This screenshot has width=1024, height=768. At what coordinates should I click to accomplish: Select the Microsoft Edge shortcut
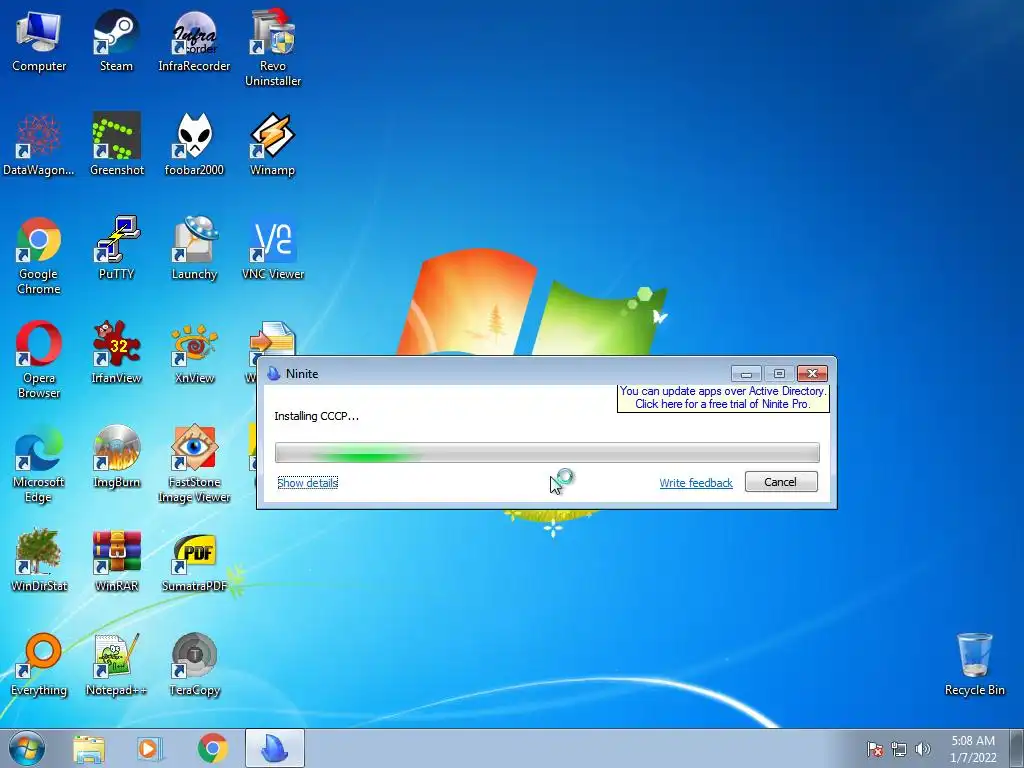click(x=39, y=464)
